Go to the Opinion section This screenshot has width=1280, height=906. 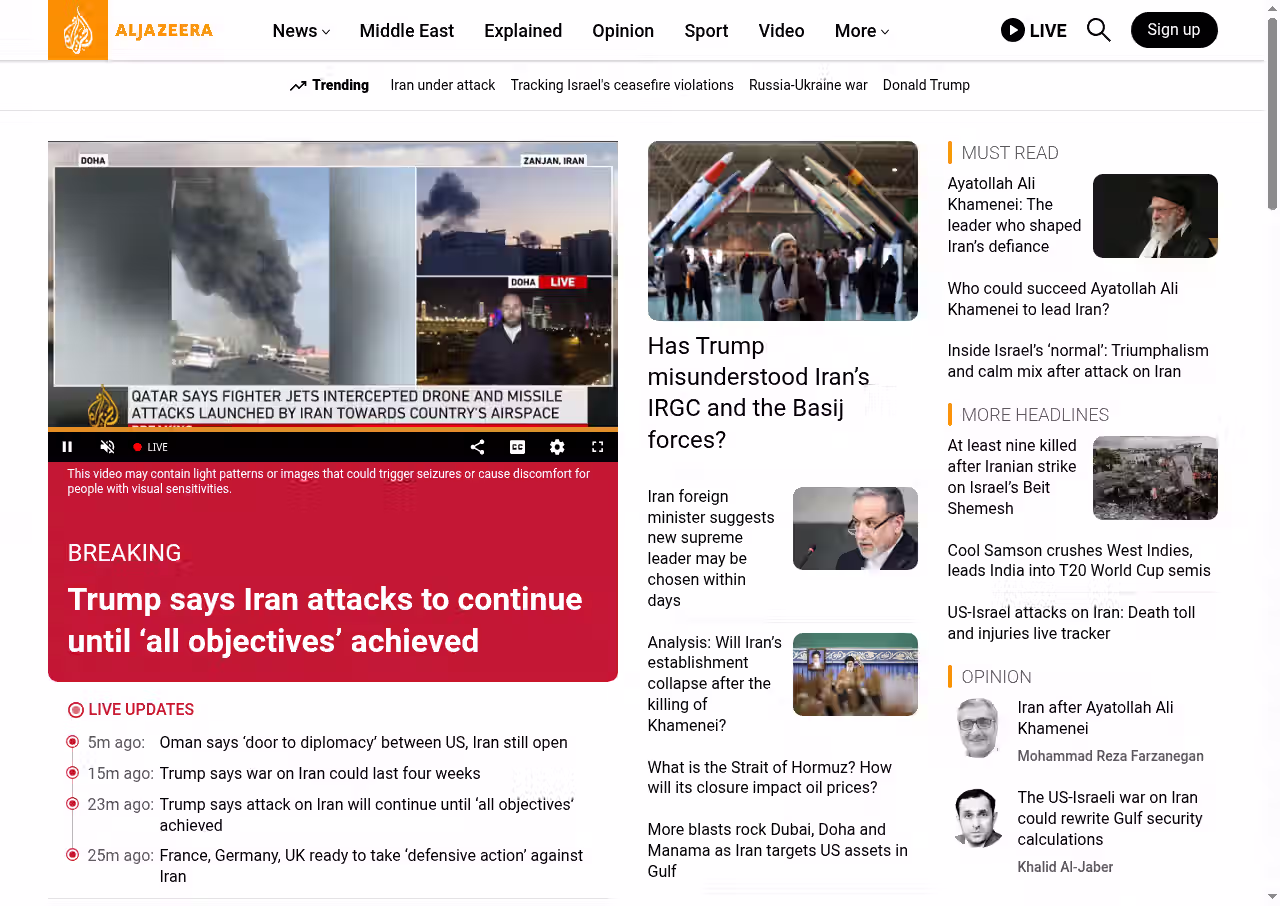pyautogui.click(x=622, y=31)
